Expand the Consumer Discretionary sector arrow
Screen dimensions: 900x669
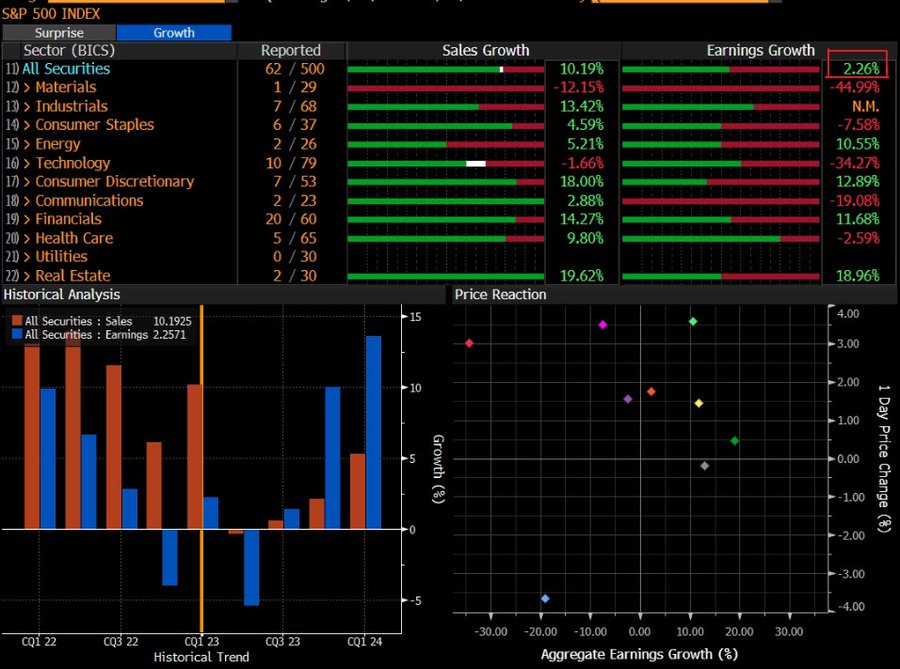[27, 181]
